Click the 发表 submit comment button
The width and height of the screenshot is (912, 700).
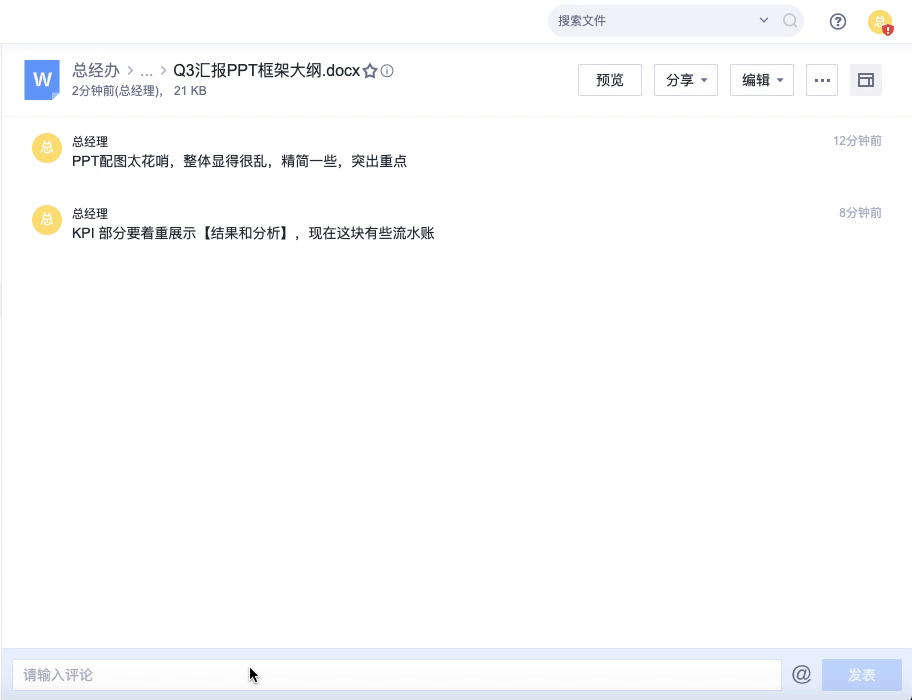[860, 674]
